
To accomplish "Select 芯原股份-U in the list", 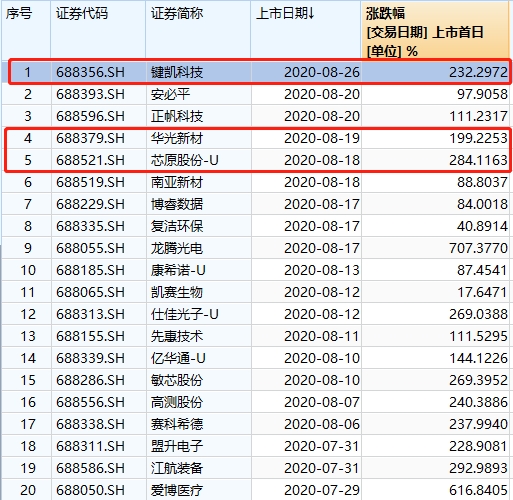I will [x=184, y=160].
